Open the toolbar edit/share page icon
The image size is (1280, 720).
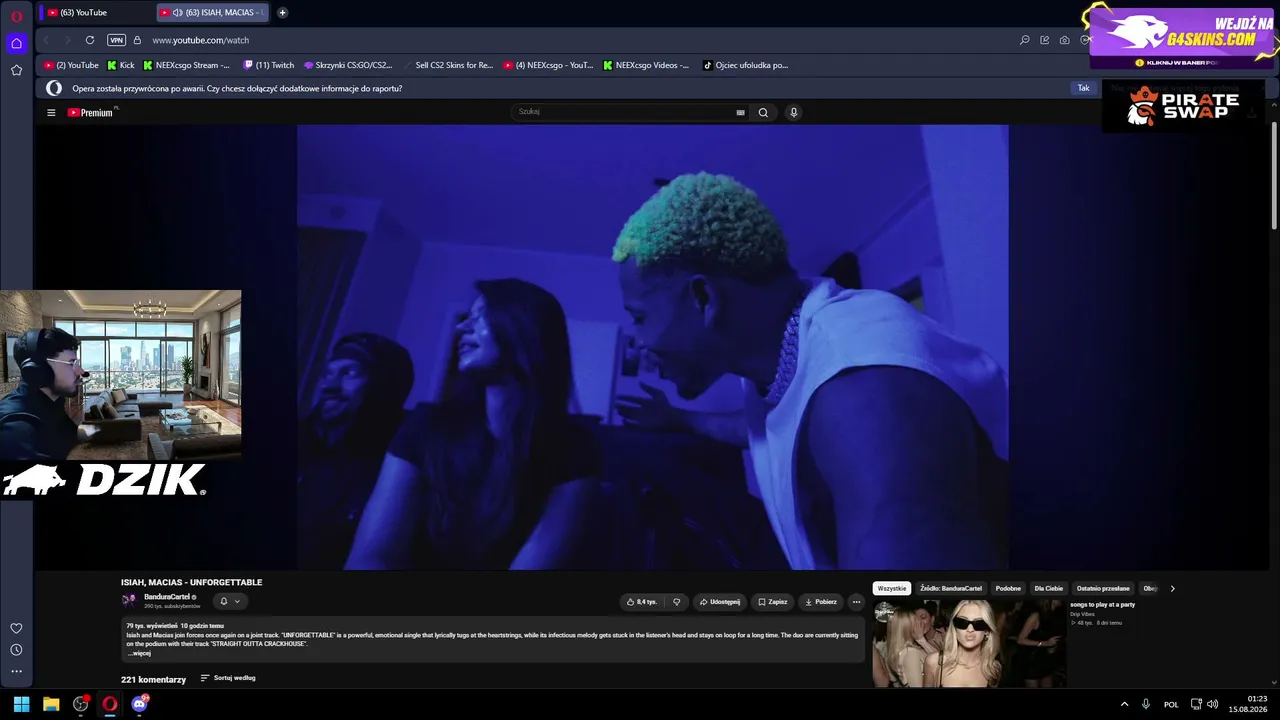(1045, 40)
